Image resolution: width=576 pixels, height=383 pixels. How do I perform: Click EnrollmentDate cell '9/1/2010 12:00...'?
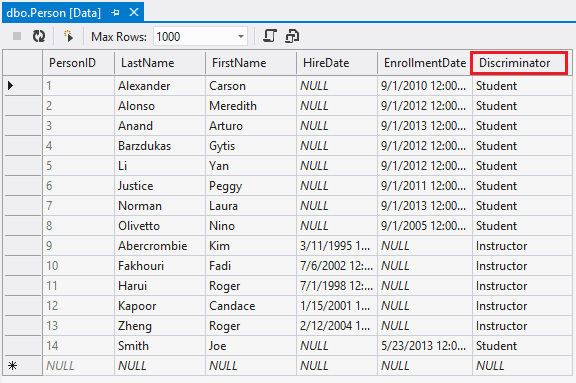[x=425, y=86]
